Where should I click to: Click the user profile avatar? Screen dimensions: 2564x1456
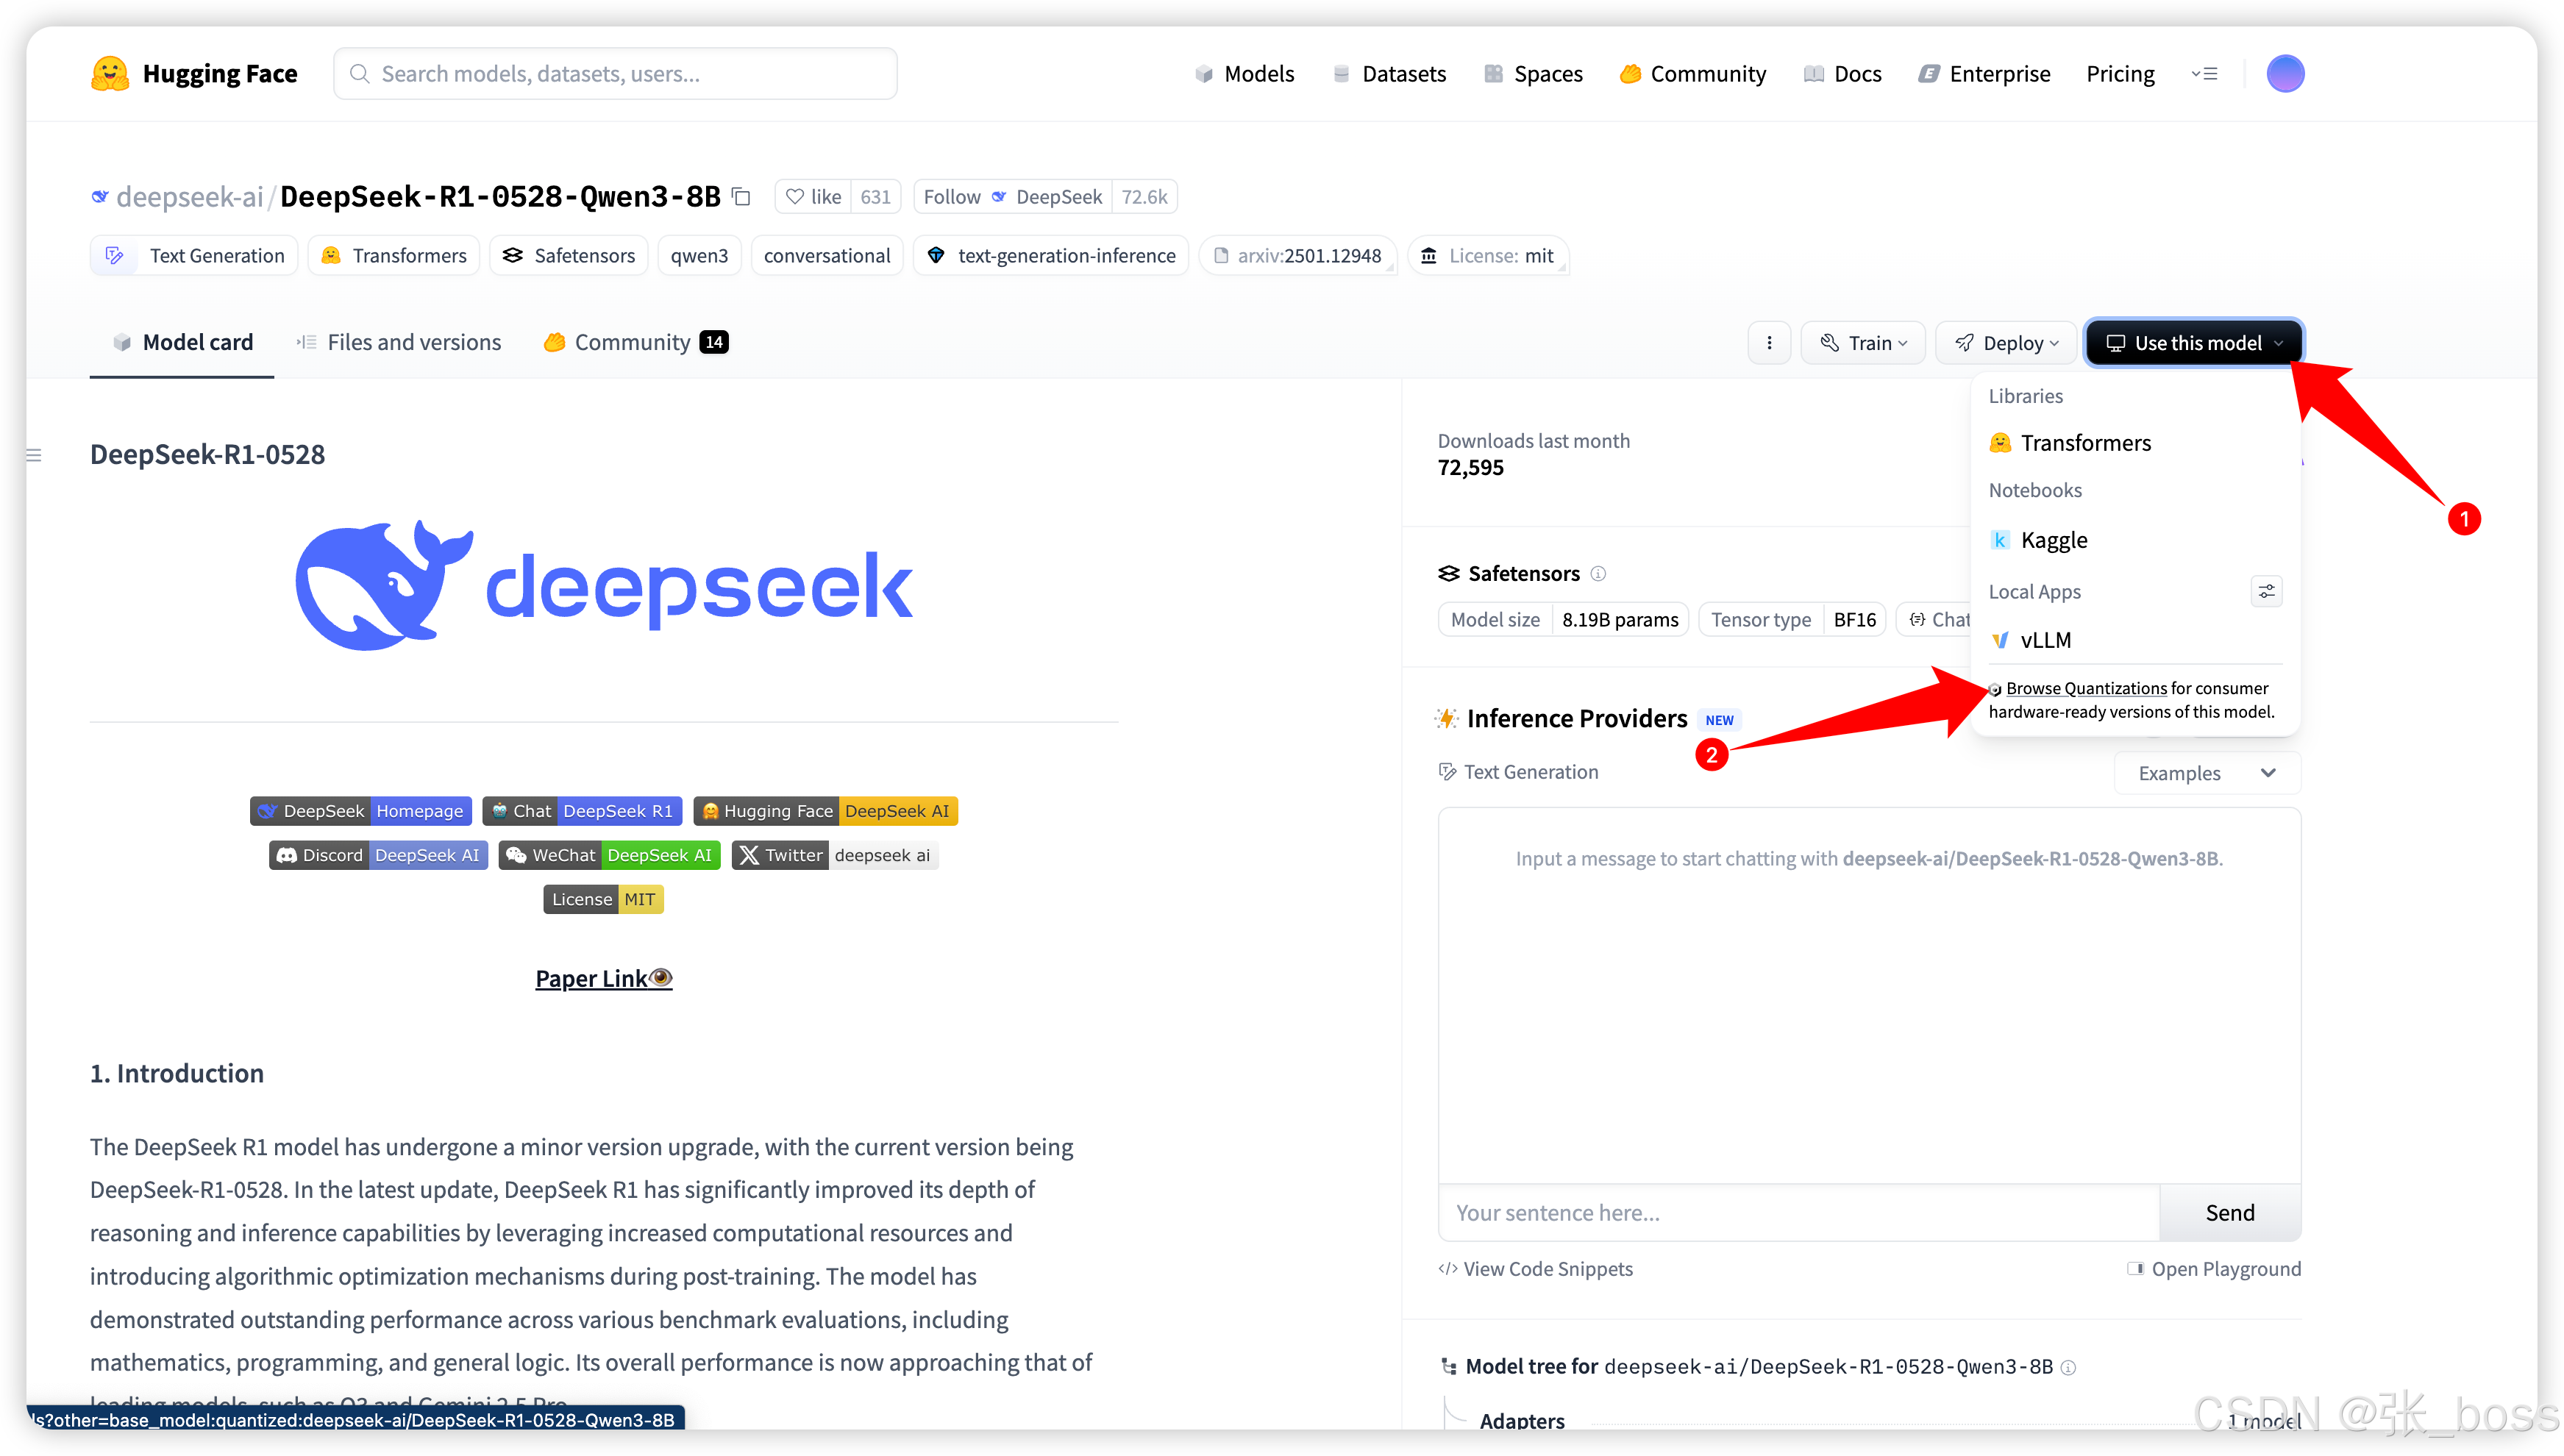coord(2285,74)
